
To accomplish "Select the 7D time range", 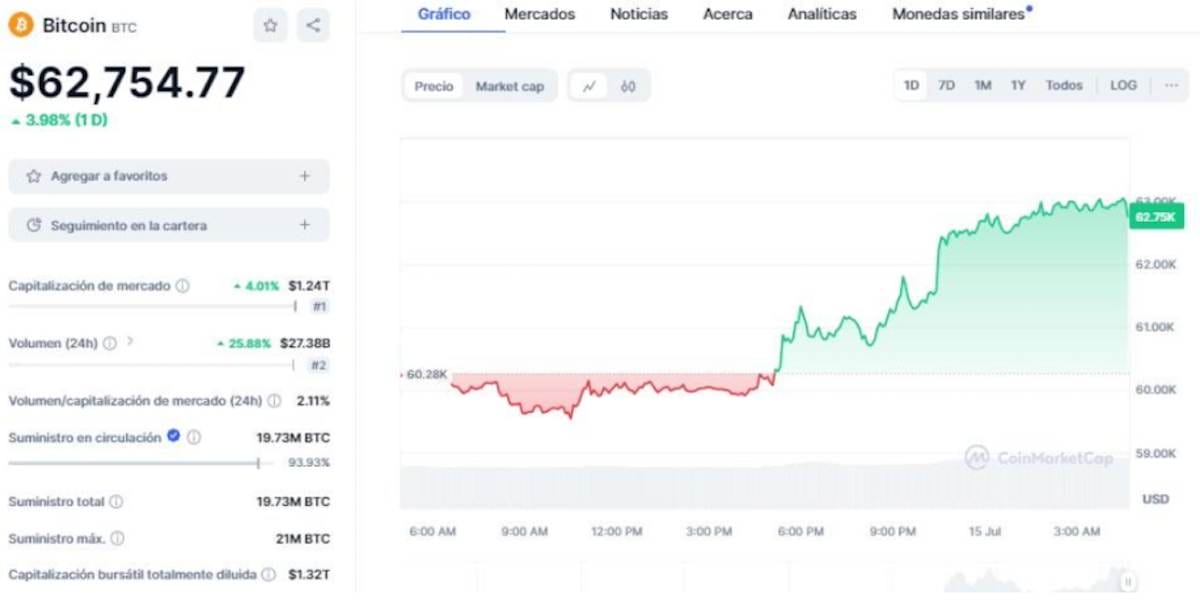I will 946,85.
